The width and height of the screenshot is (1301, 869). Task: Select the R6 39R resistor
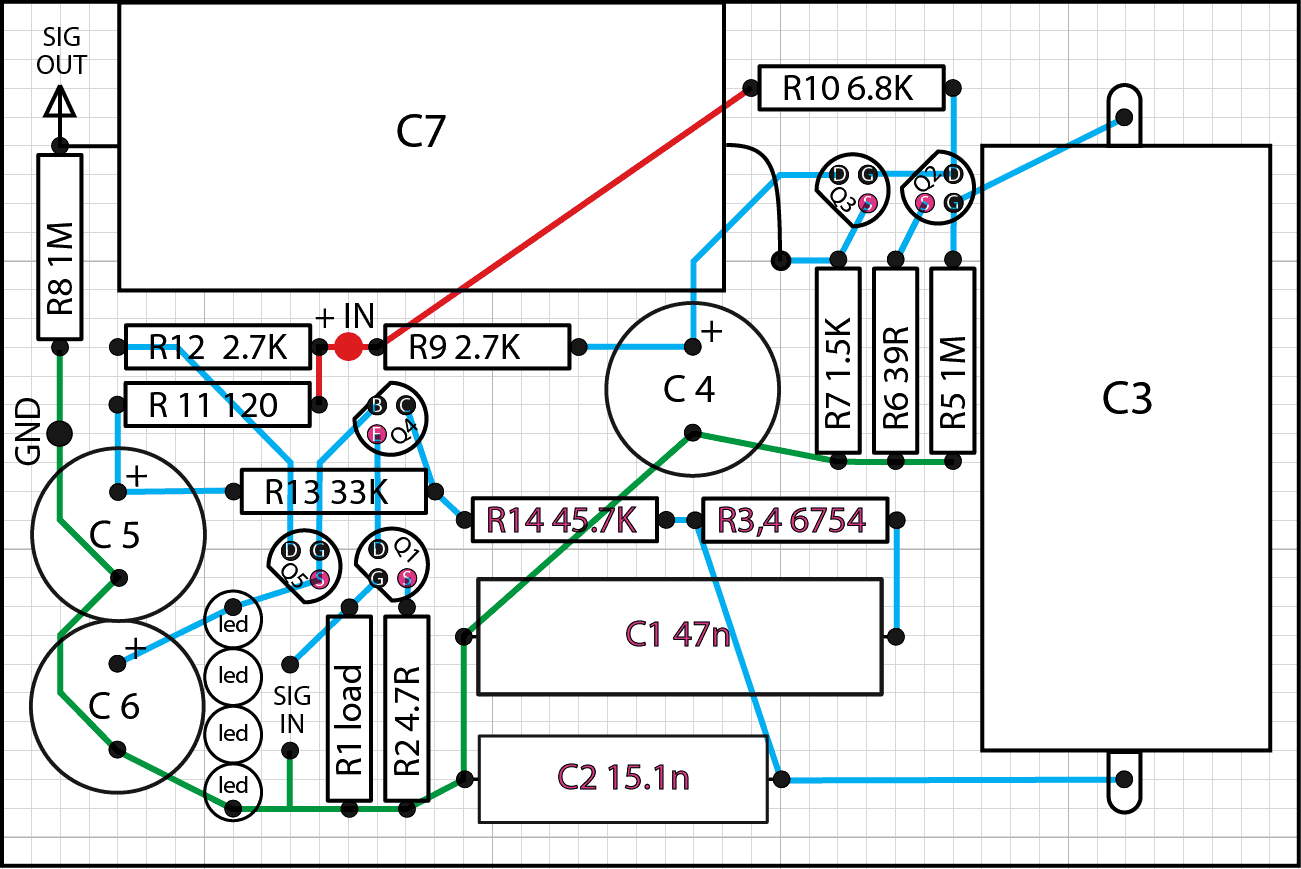(896, 361)
